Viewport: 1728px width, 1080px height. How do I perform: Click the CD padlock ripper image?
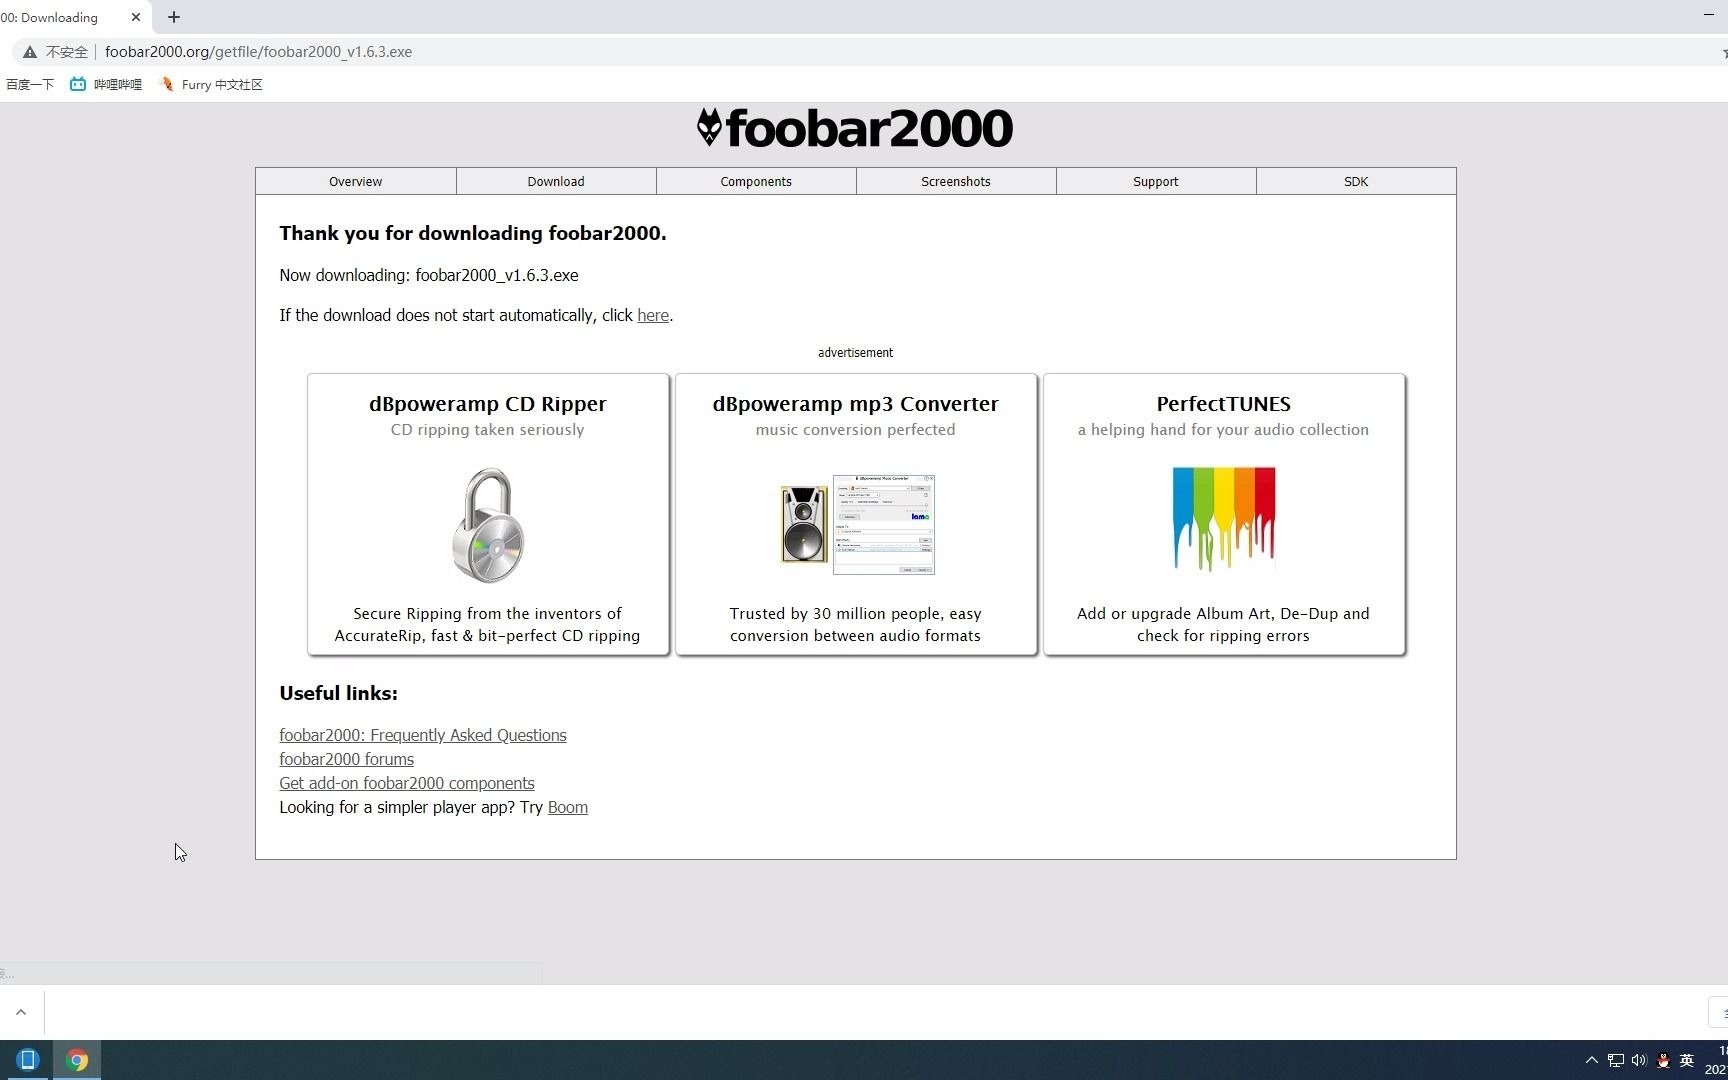488,525
